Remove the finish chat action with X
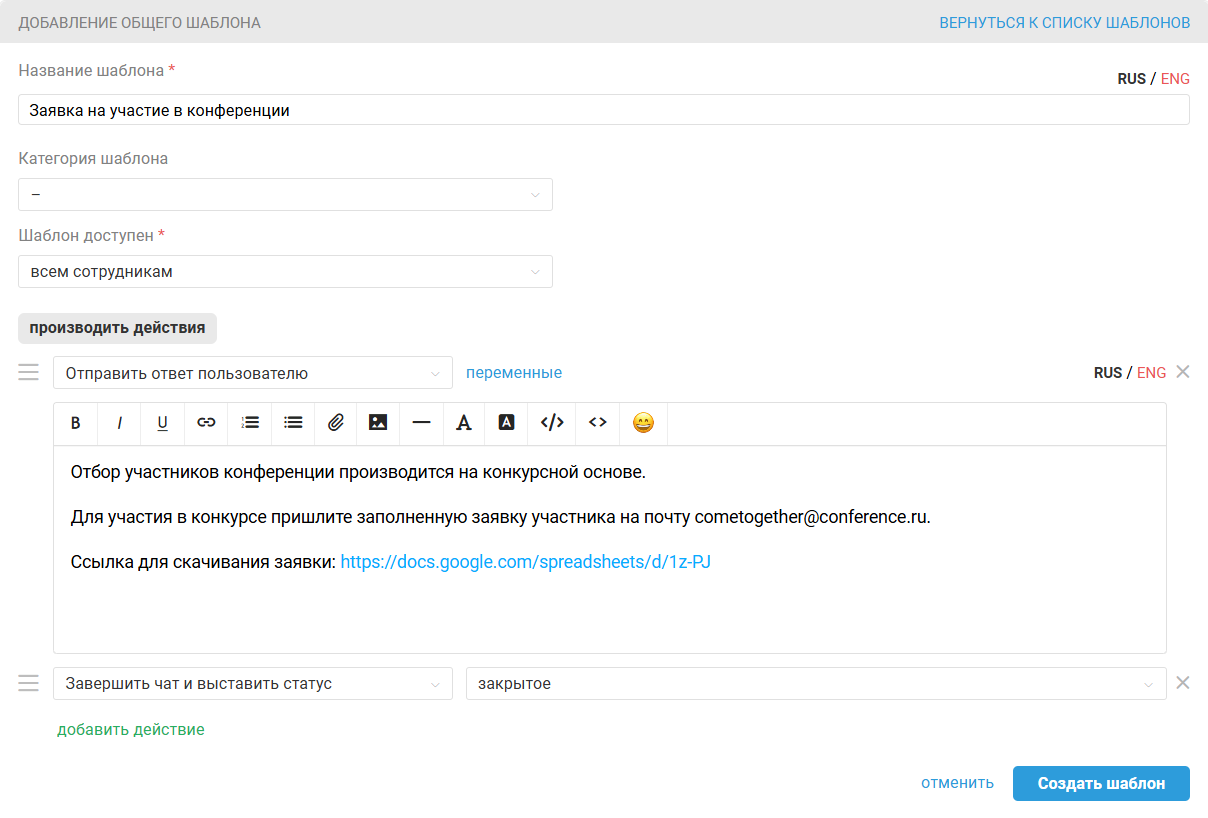This screenshot has height=818, width=1208. pos(1183,683)
